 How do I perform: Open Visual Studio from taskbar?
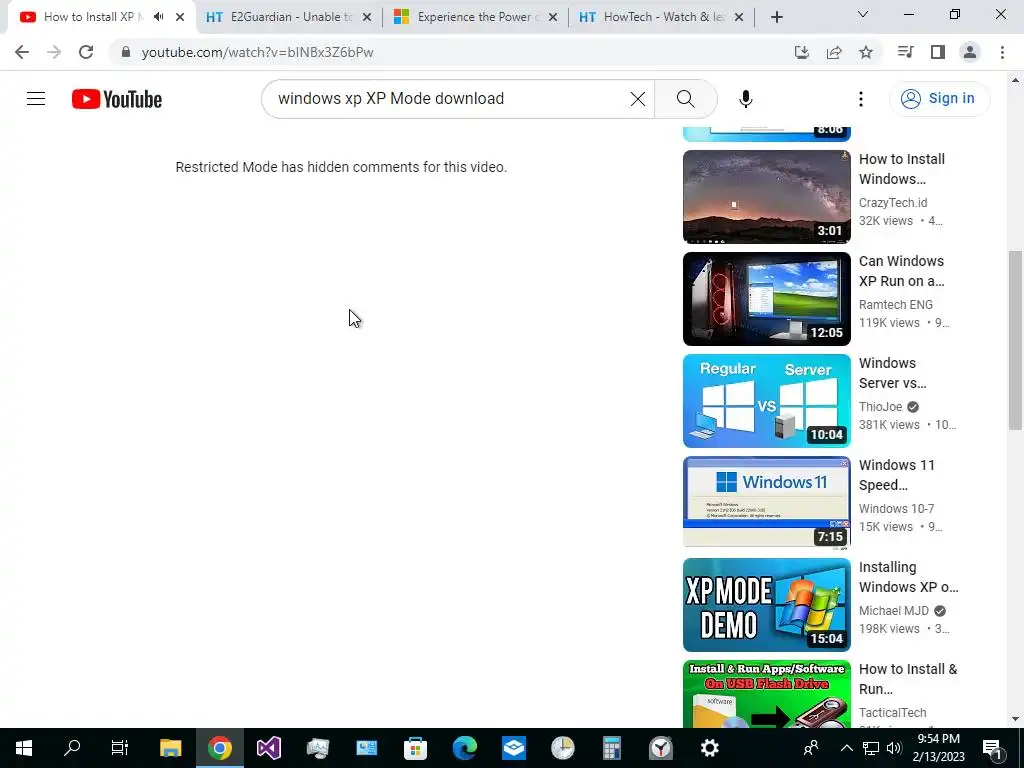[x=268, y=748]
